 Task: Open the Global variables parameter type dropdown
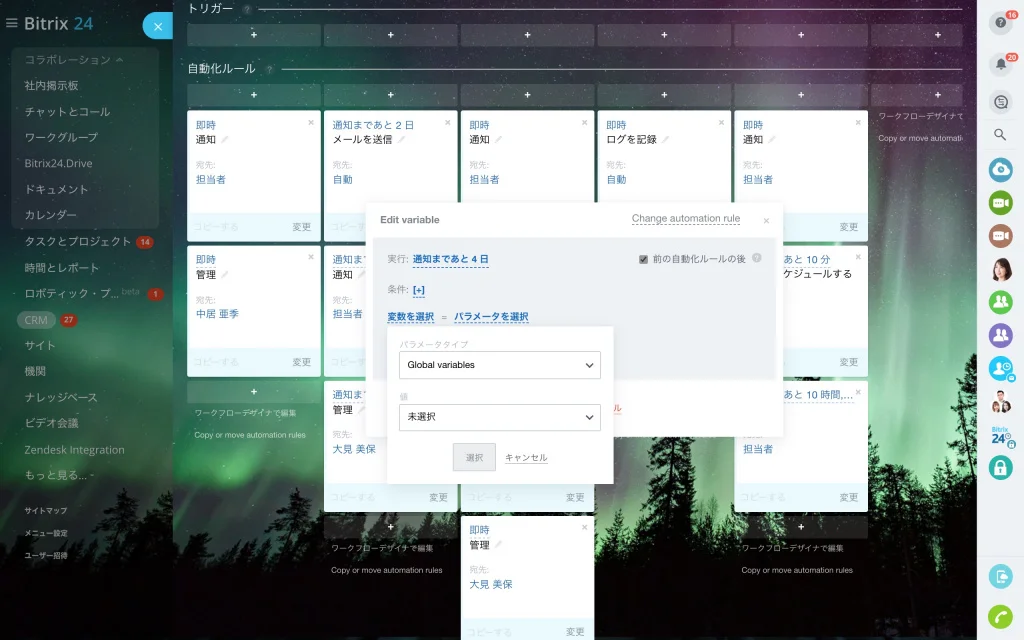(x=500, y=365)
